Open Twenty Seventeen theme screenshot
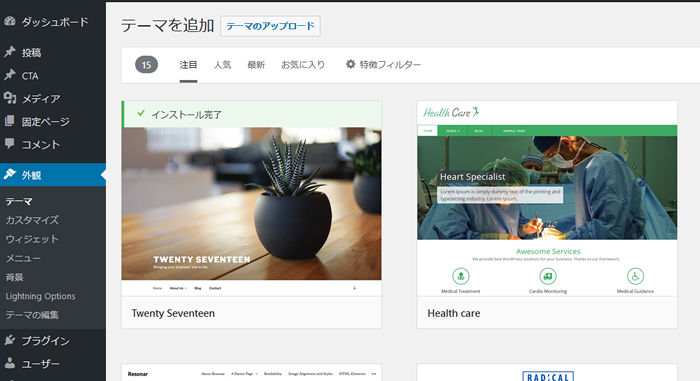700x381 pixels. tap(251, 211)
